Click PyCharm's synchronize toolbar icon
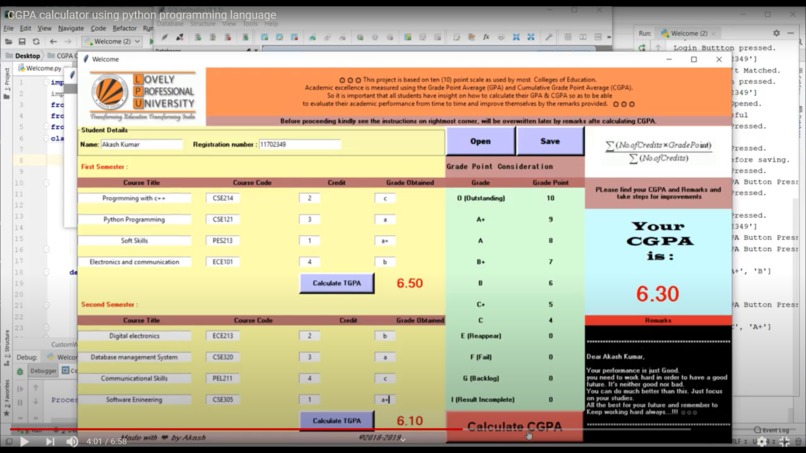 pos(36,41)
